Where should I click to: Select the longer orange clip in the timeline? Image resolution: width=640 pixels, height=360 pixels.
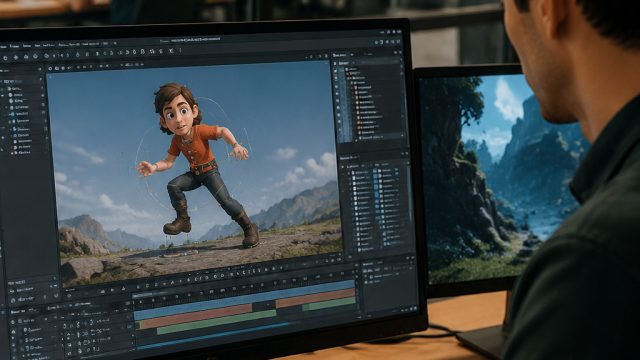(x=195, y=316)
